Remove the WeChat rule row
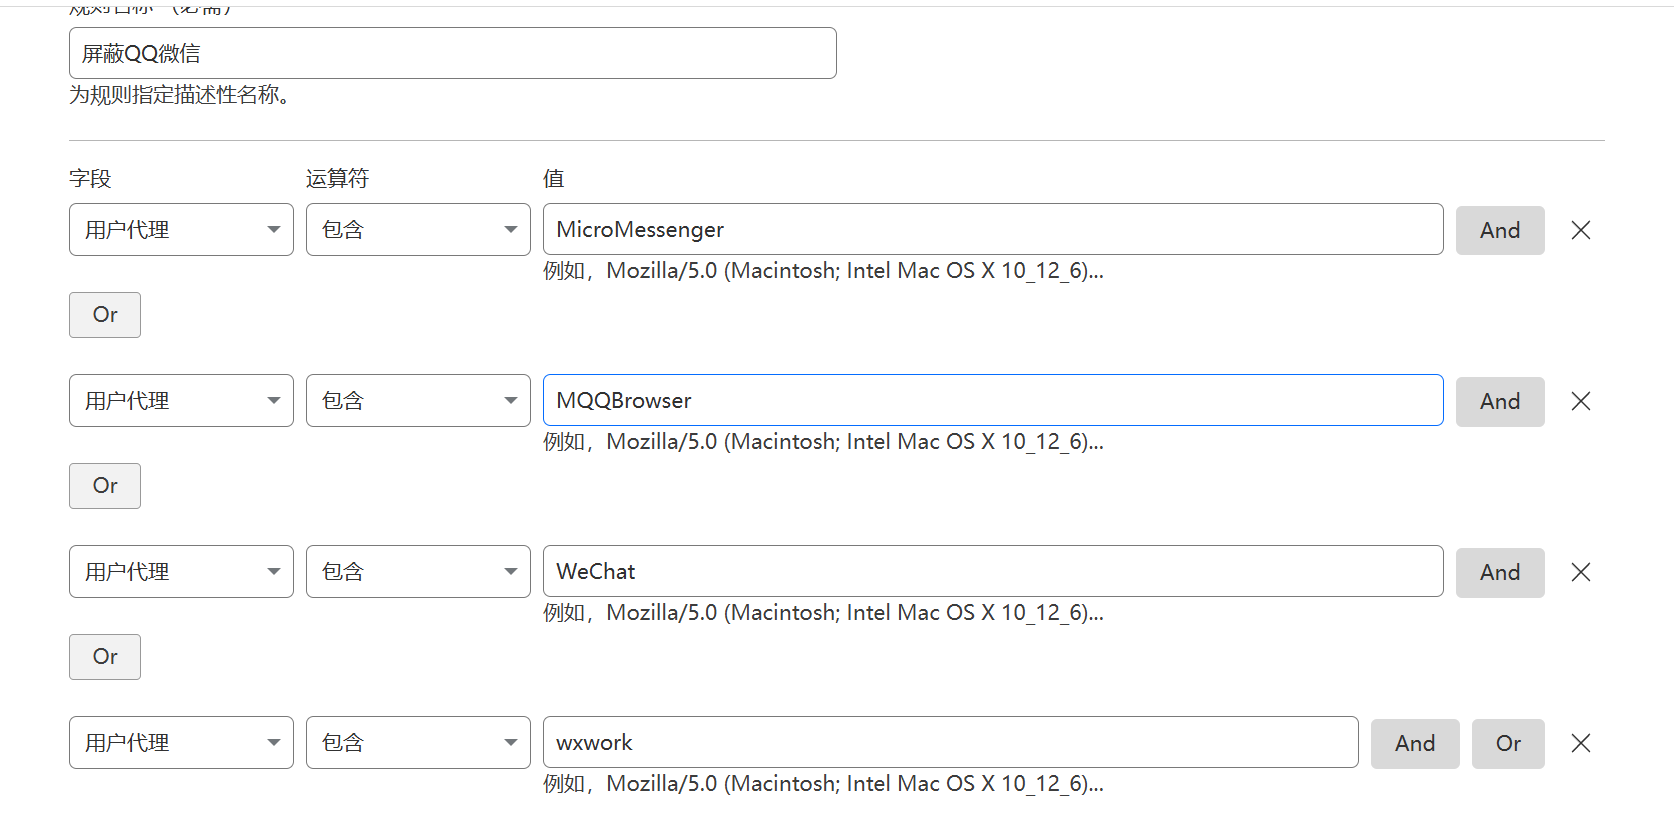Image resolution: width=1674 pixels, height=830 pixels. pyautogui.click(x=1580, y=572)
